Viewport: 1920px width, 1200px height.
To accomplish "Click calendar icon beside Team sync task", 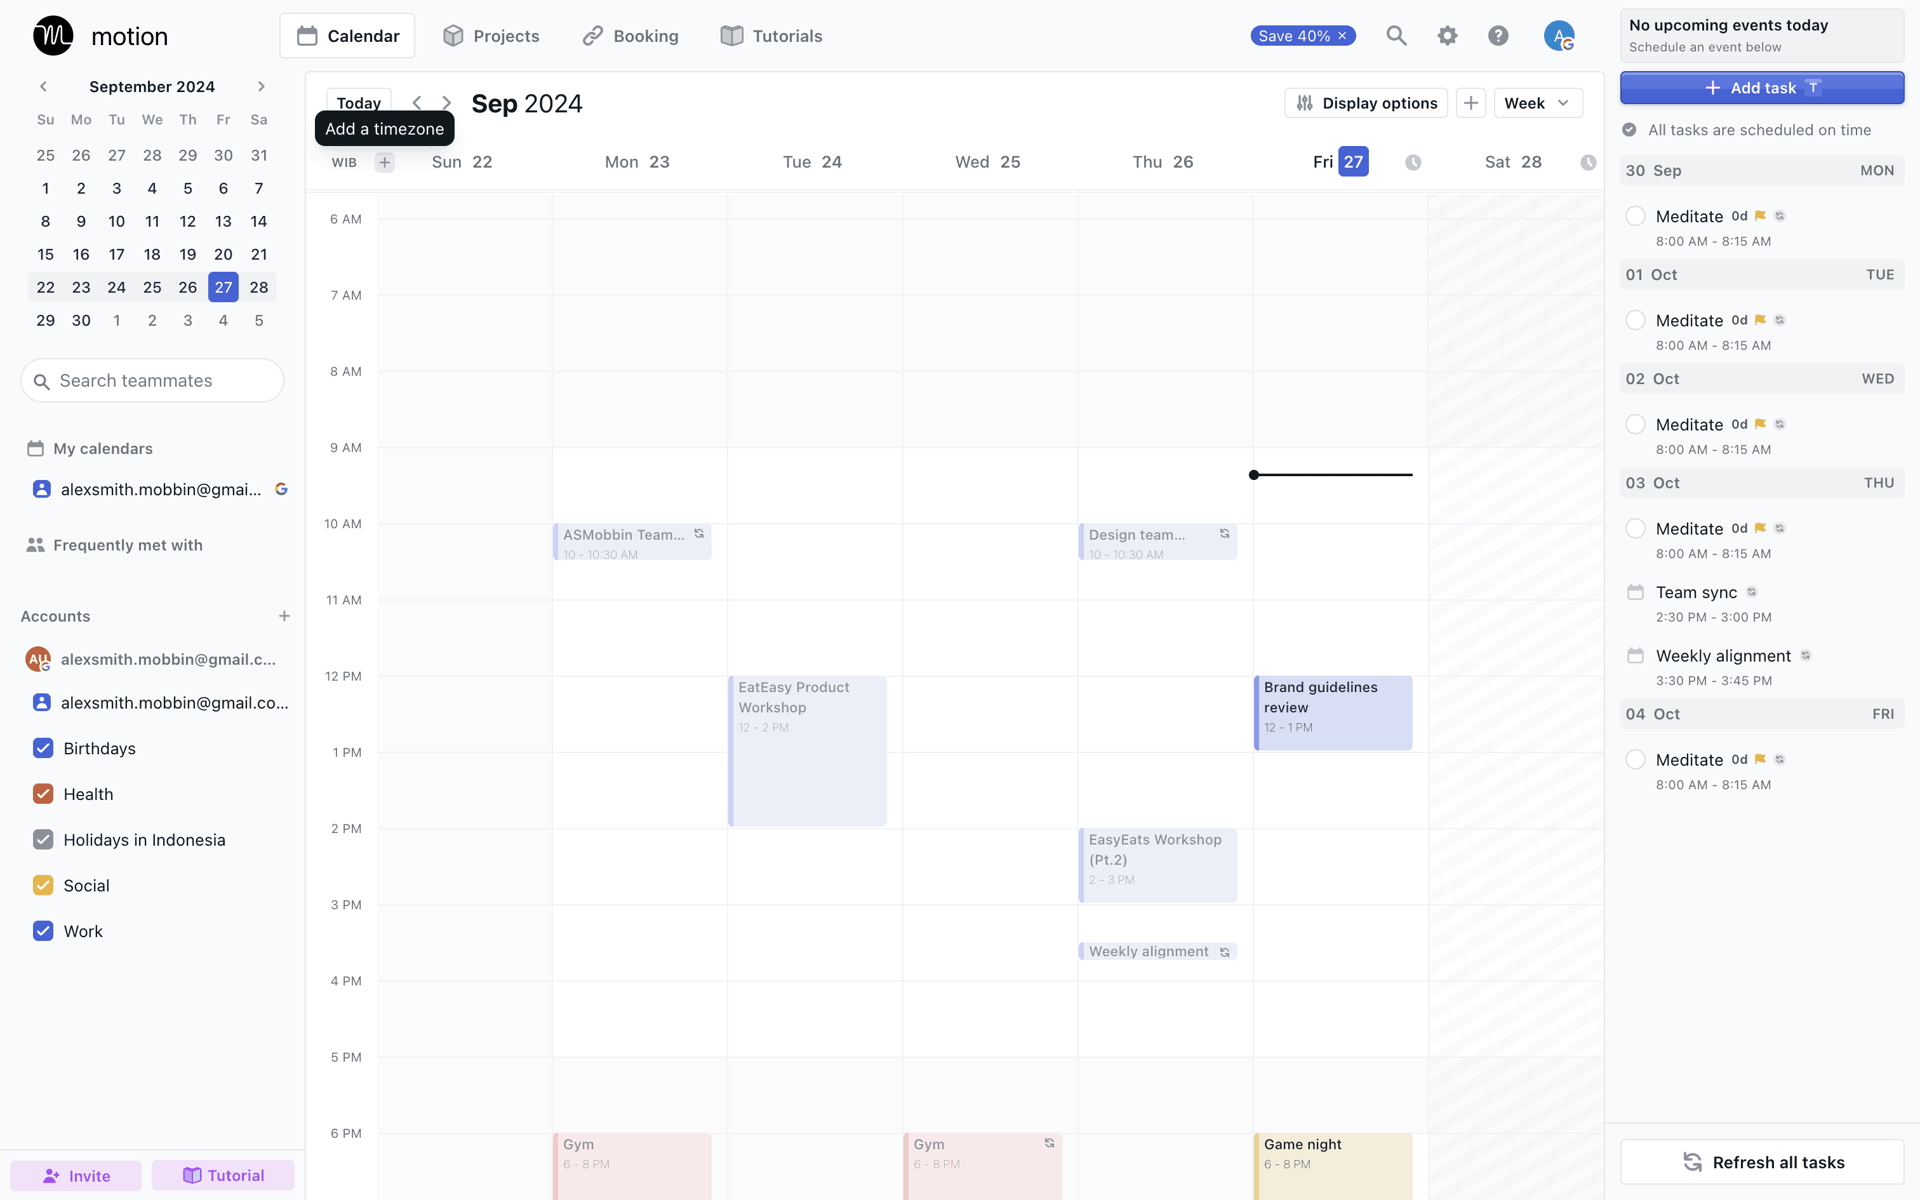I will pos(1635,592).
